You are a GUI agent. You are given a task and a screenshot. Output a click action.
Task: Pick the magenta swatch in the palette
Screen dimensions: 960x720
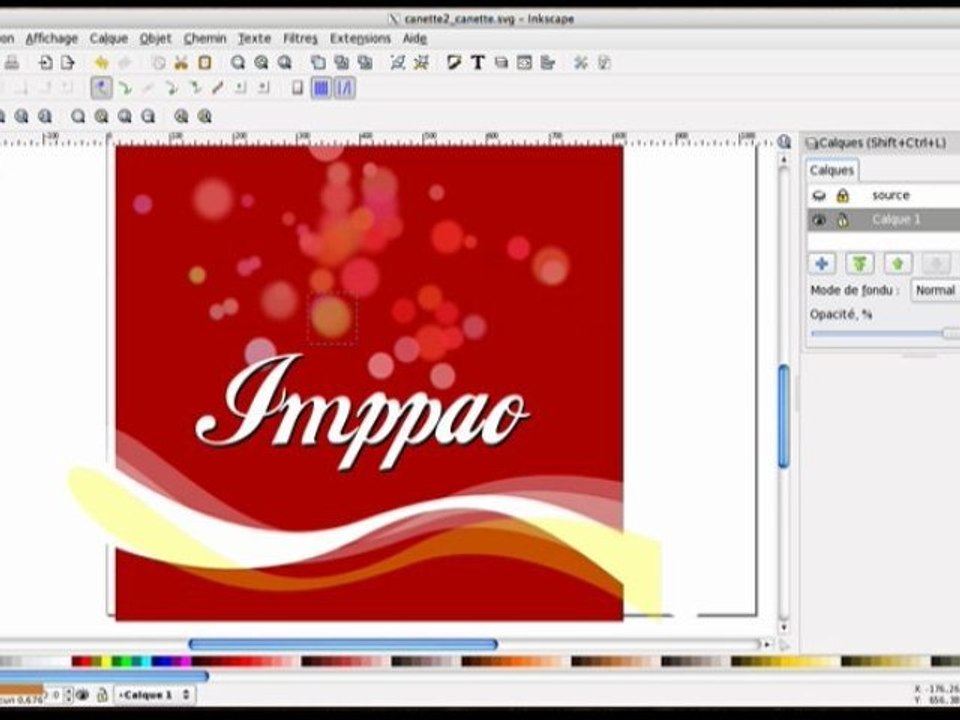pos(186,661)
